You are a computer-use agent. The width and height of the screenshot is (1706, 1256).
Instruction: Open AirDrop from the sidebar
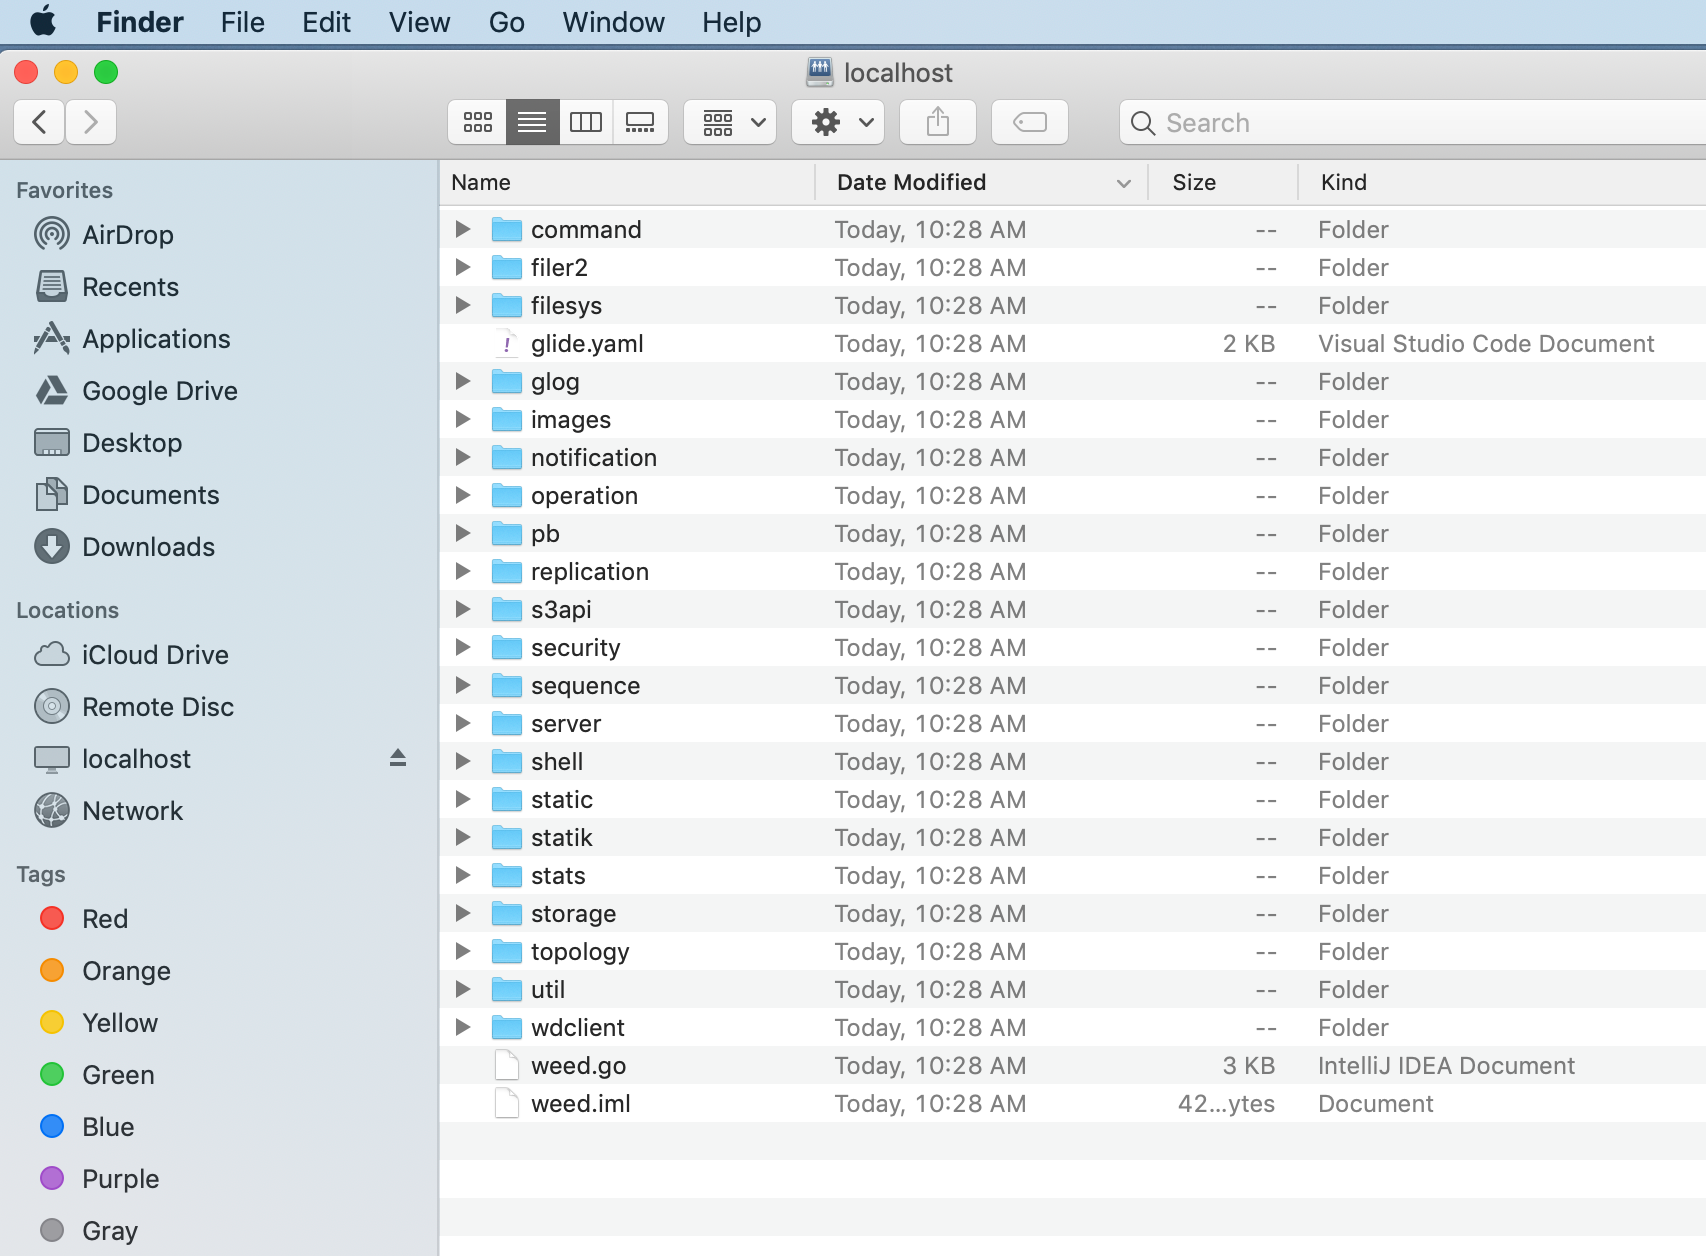[x=127, y=235]
